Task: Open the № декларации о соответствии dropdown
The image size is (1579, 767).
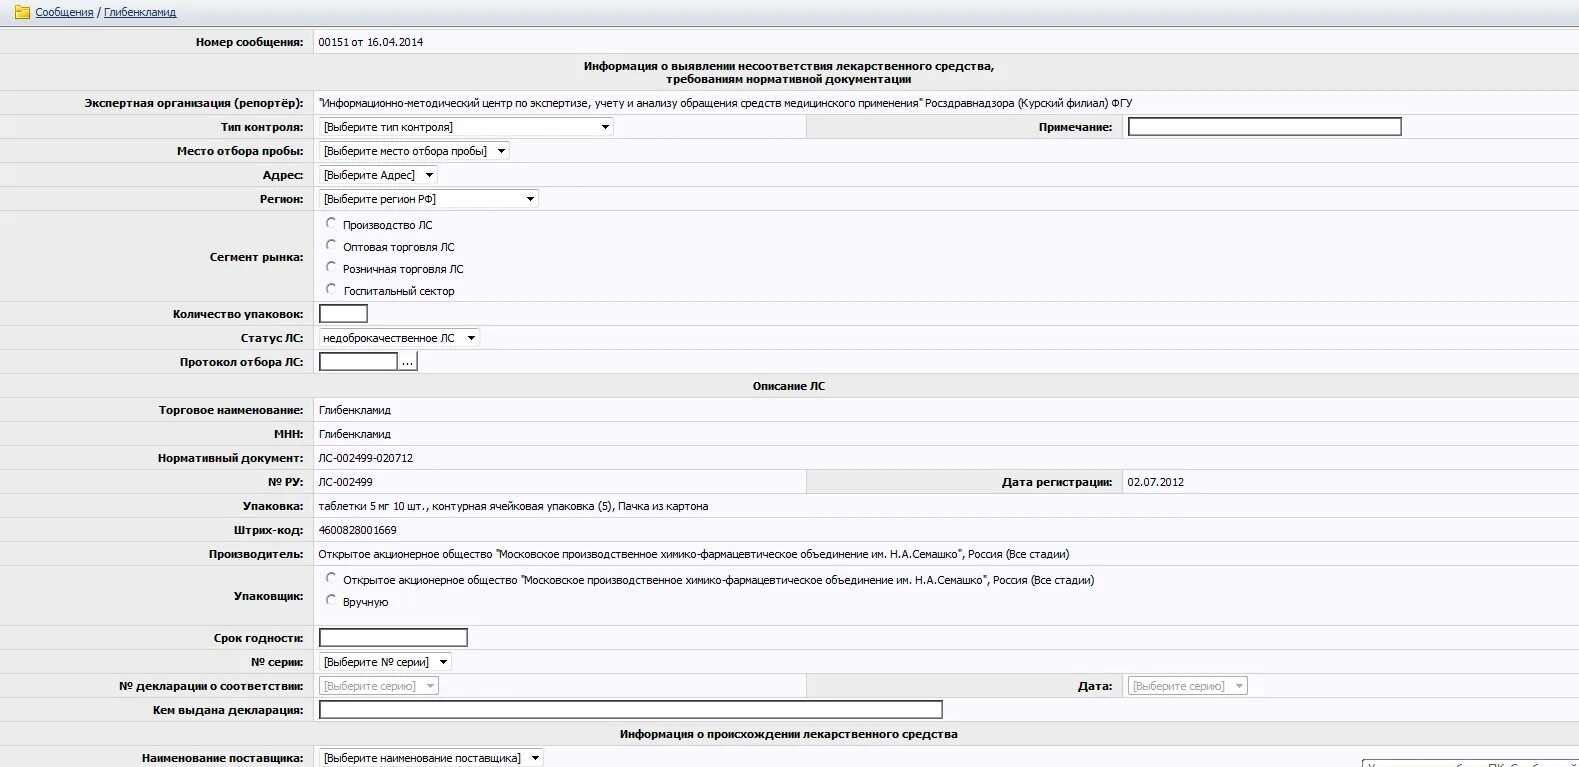Action: [x=379, y=686]
